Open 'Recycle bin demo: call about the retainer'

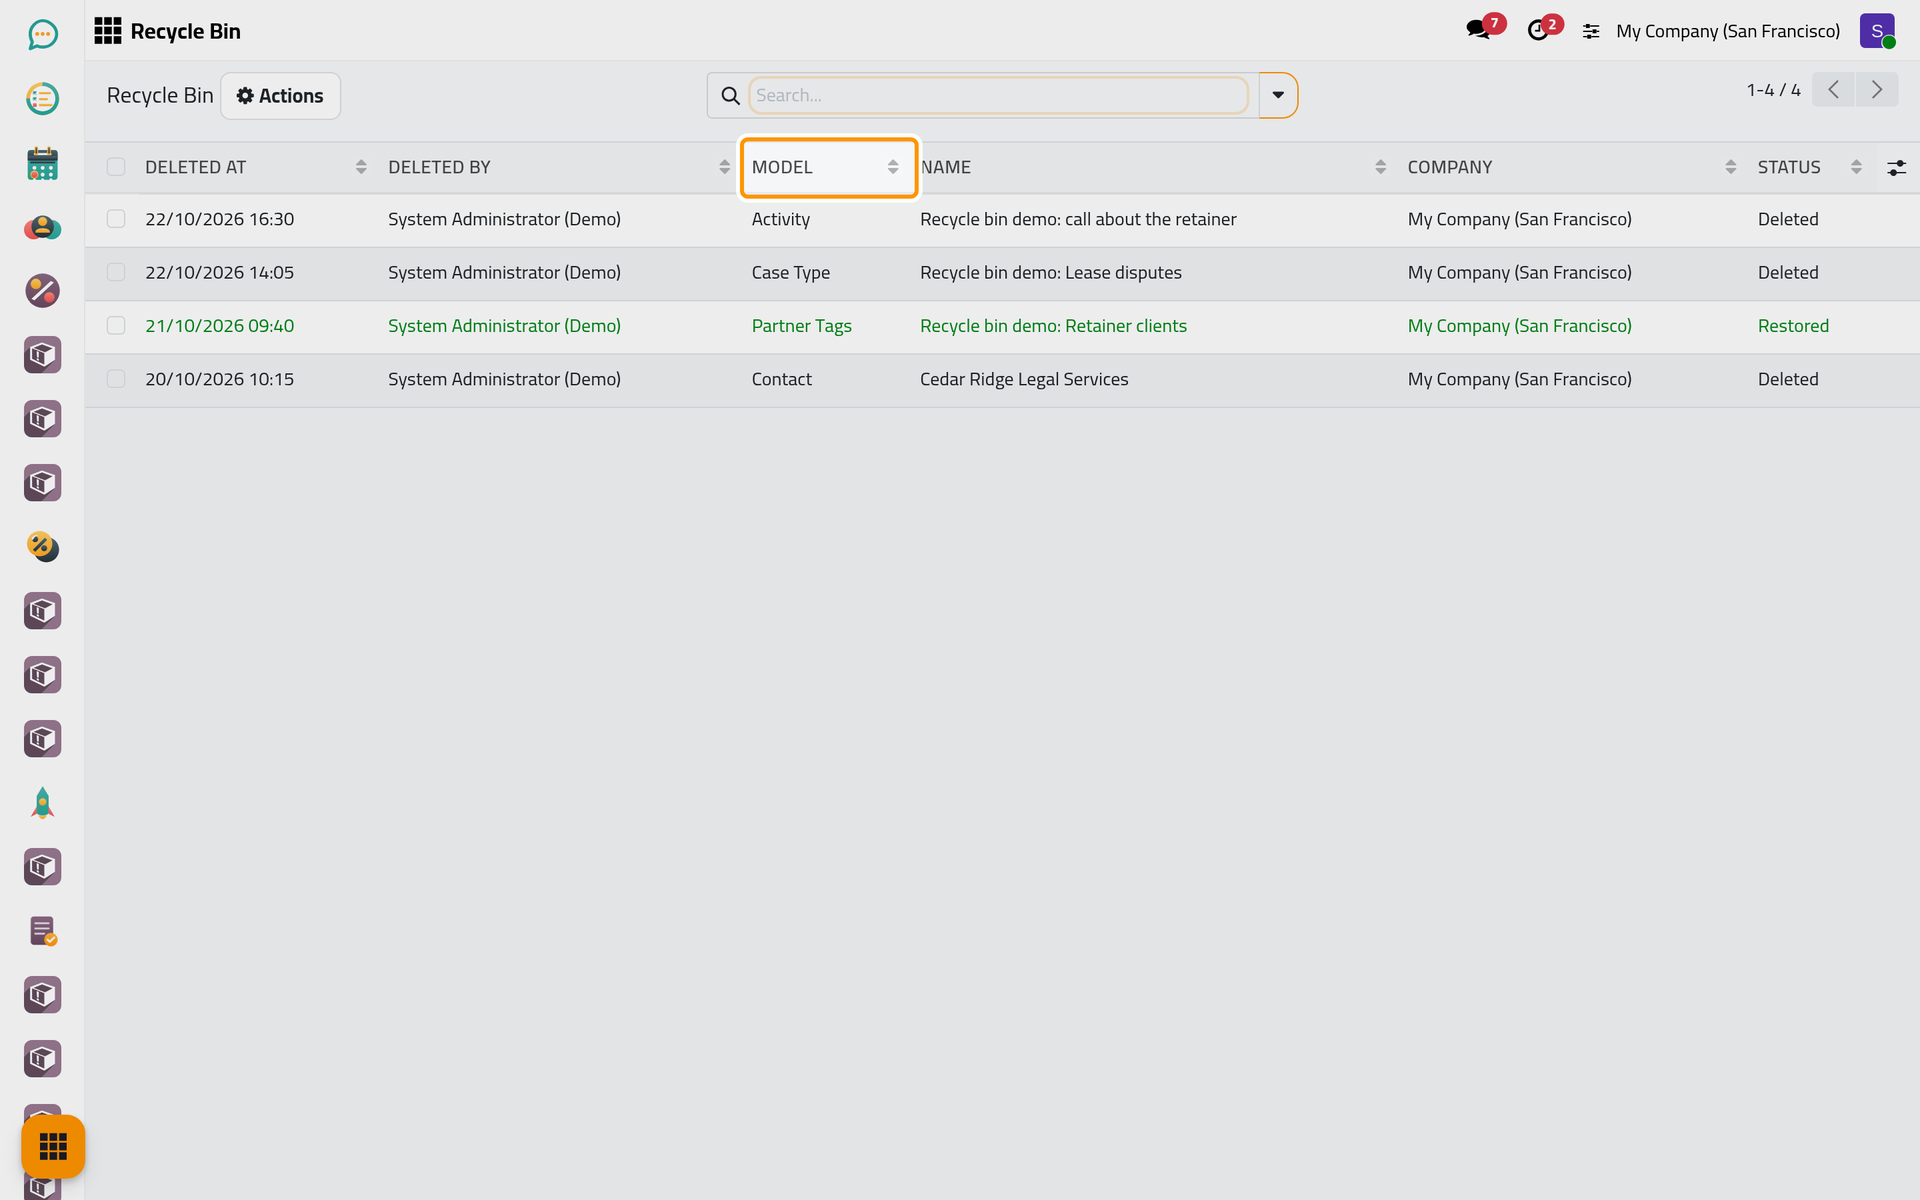(x=1078, y=219)
